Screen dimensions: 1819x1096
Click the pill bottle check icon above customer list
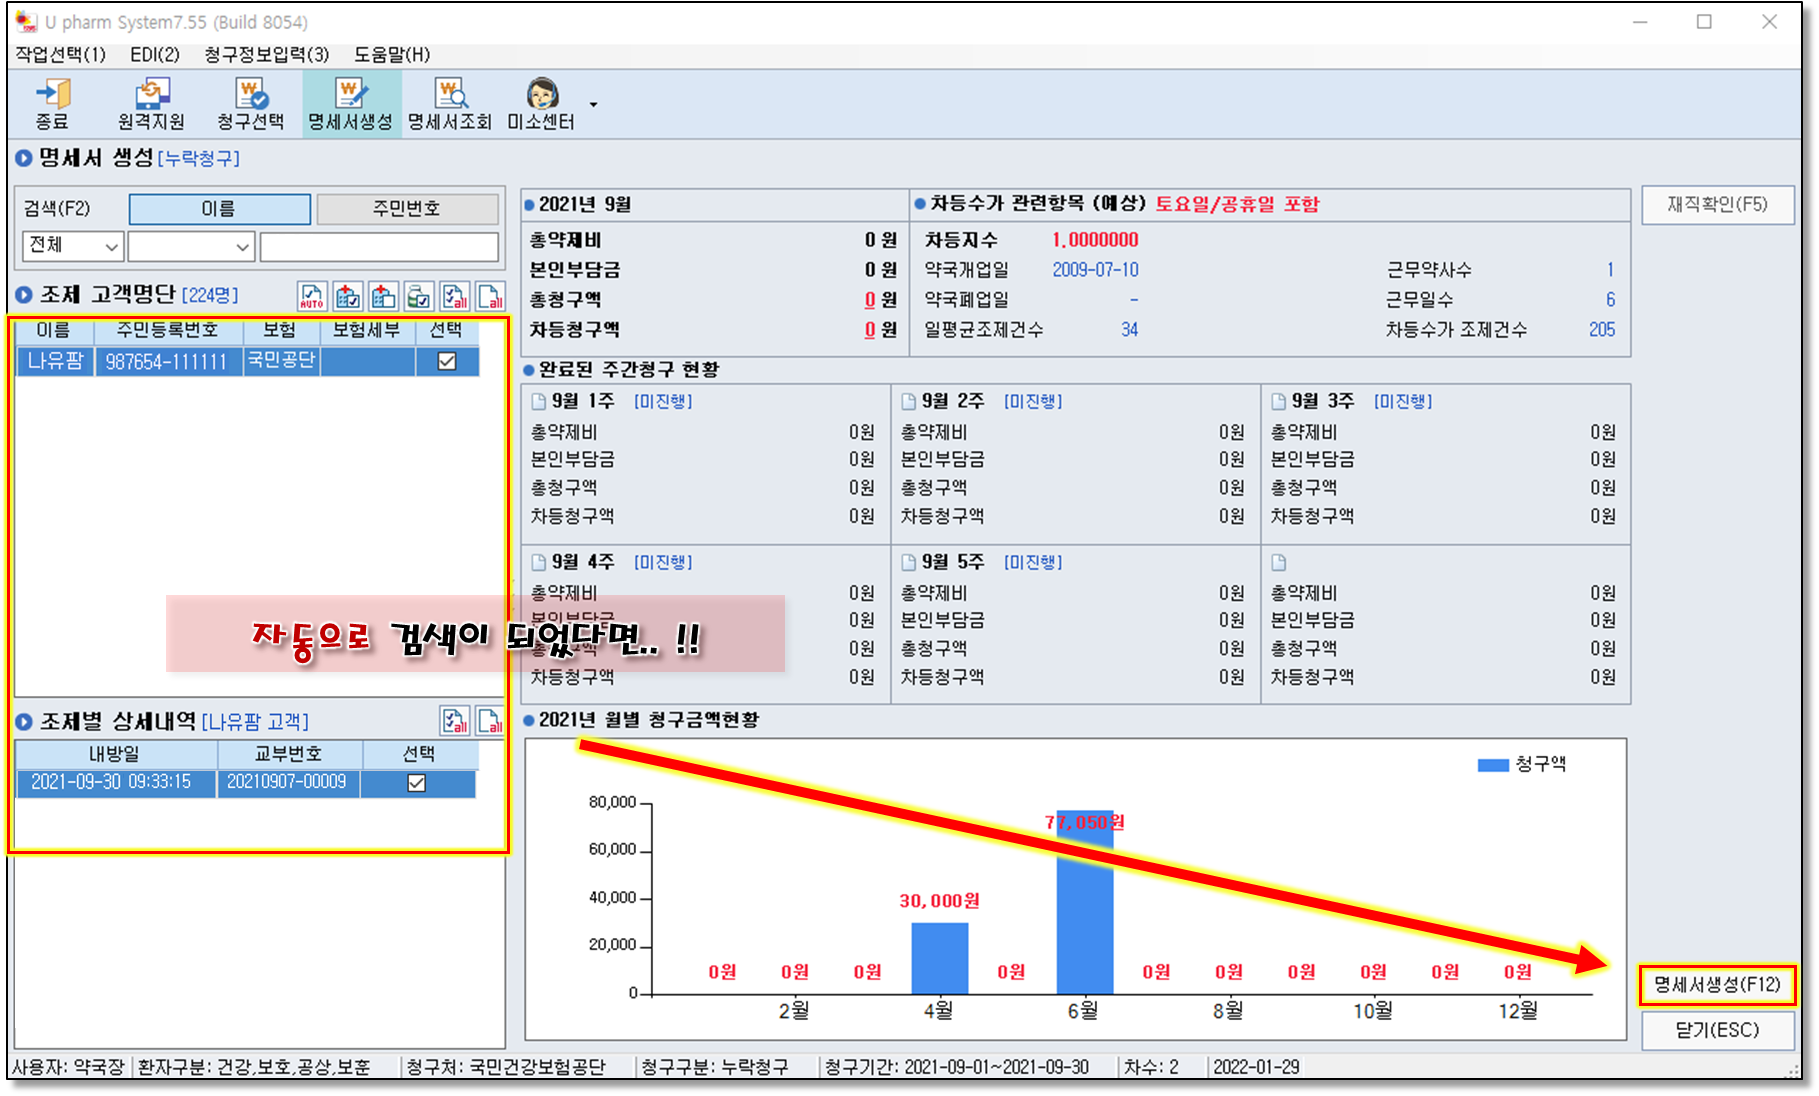click(x=420, y=296)
